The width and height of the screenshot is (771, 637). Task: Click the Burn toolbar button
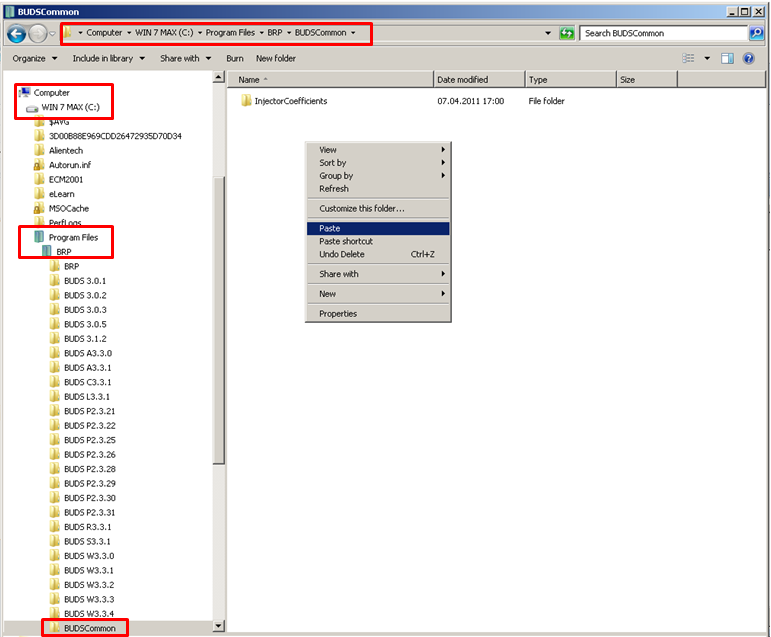click(235, 59)
